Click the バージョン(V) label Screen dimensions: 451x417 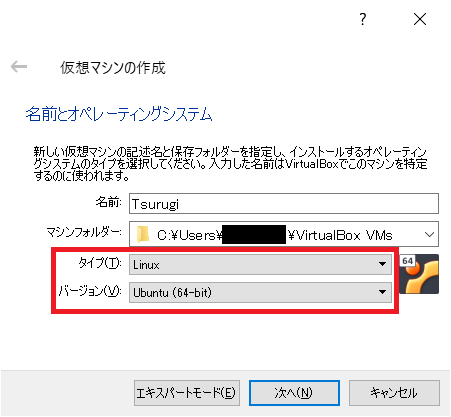(x=90, y=291)
